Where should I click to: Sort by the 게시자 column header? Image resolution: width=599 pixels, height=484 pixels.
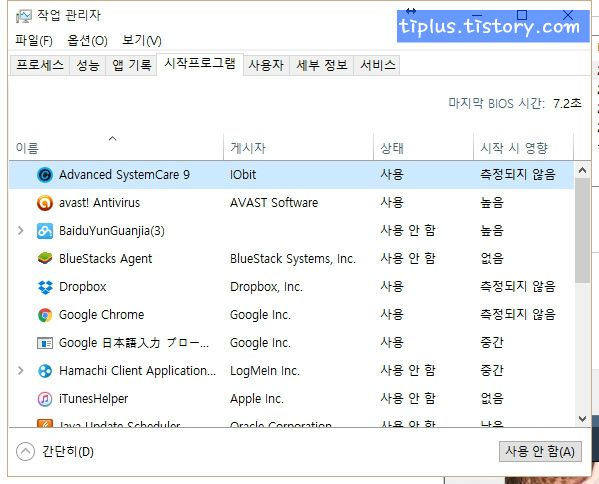pos(298,148)
